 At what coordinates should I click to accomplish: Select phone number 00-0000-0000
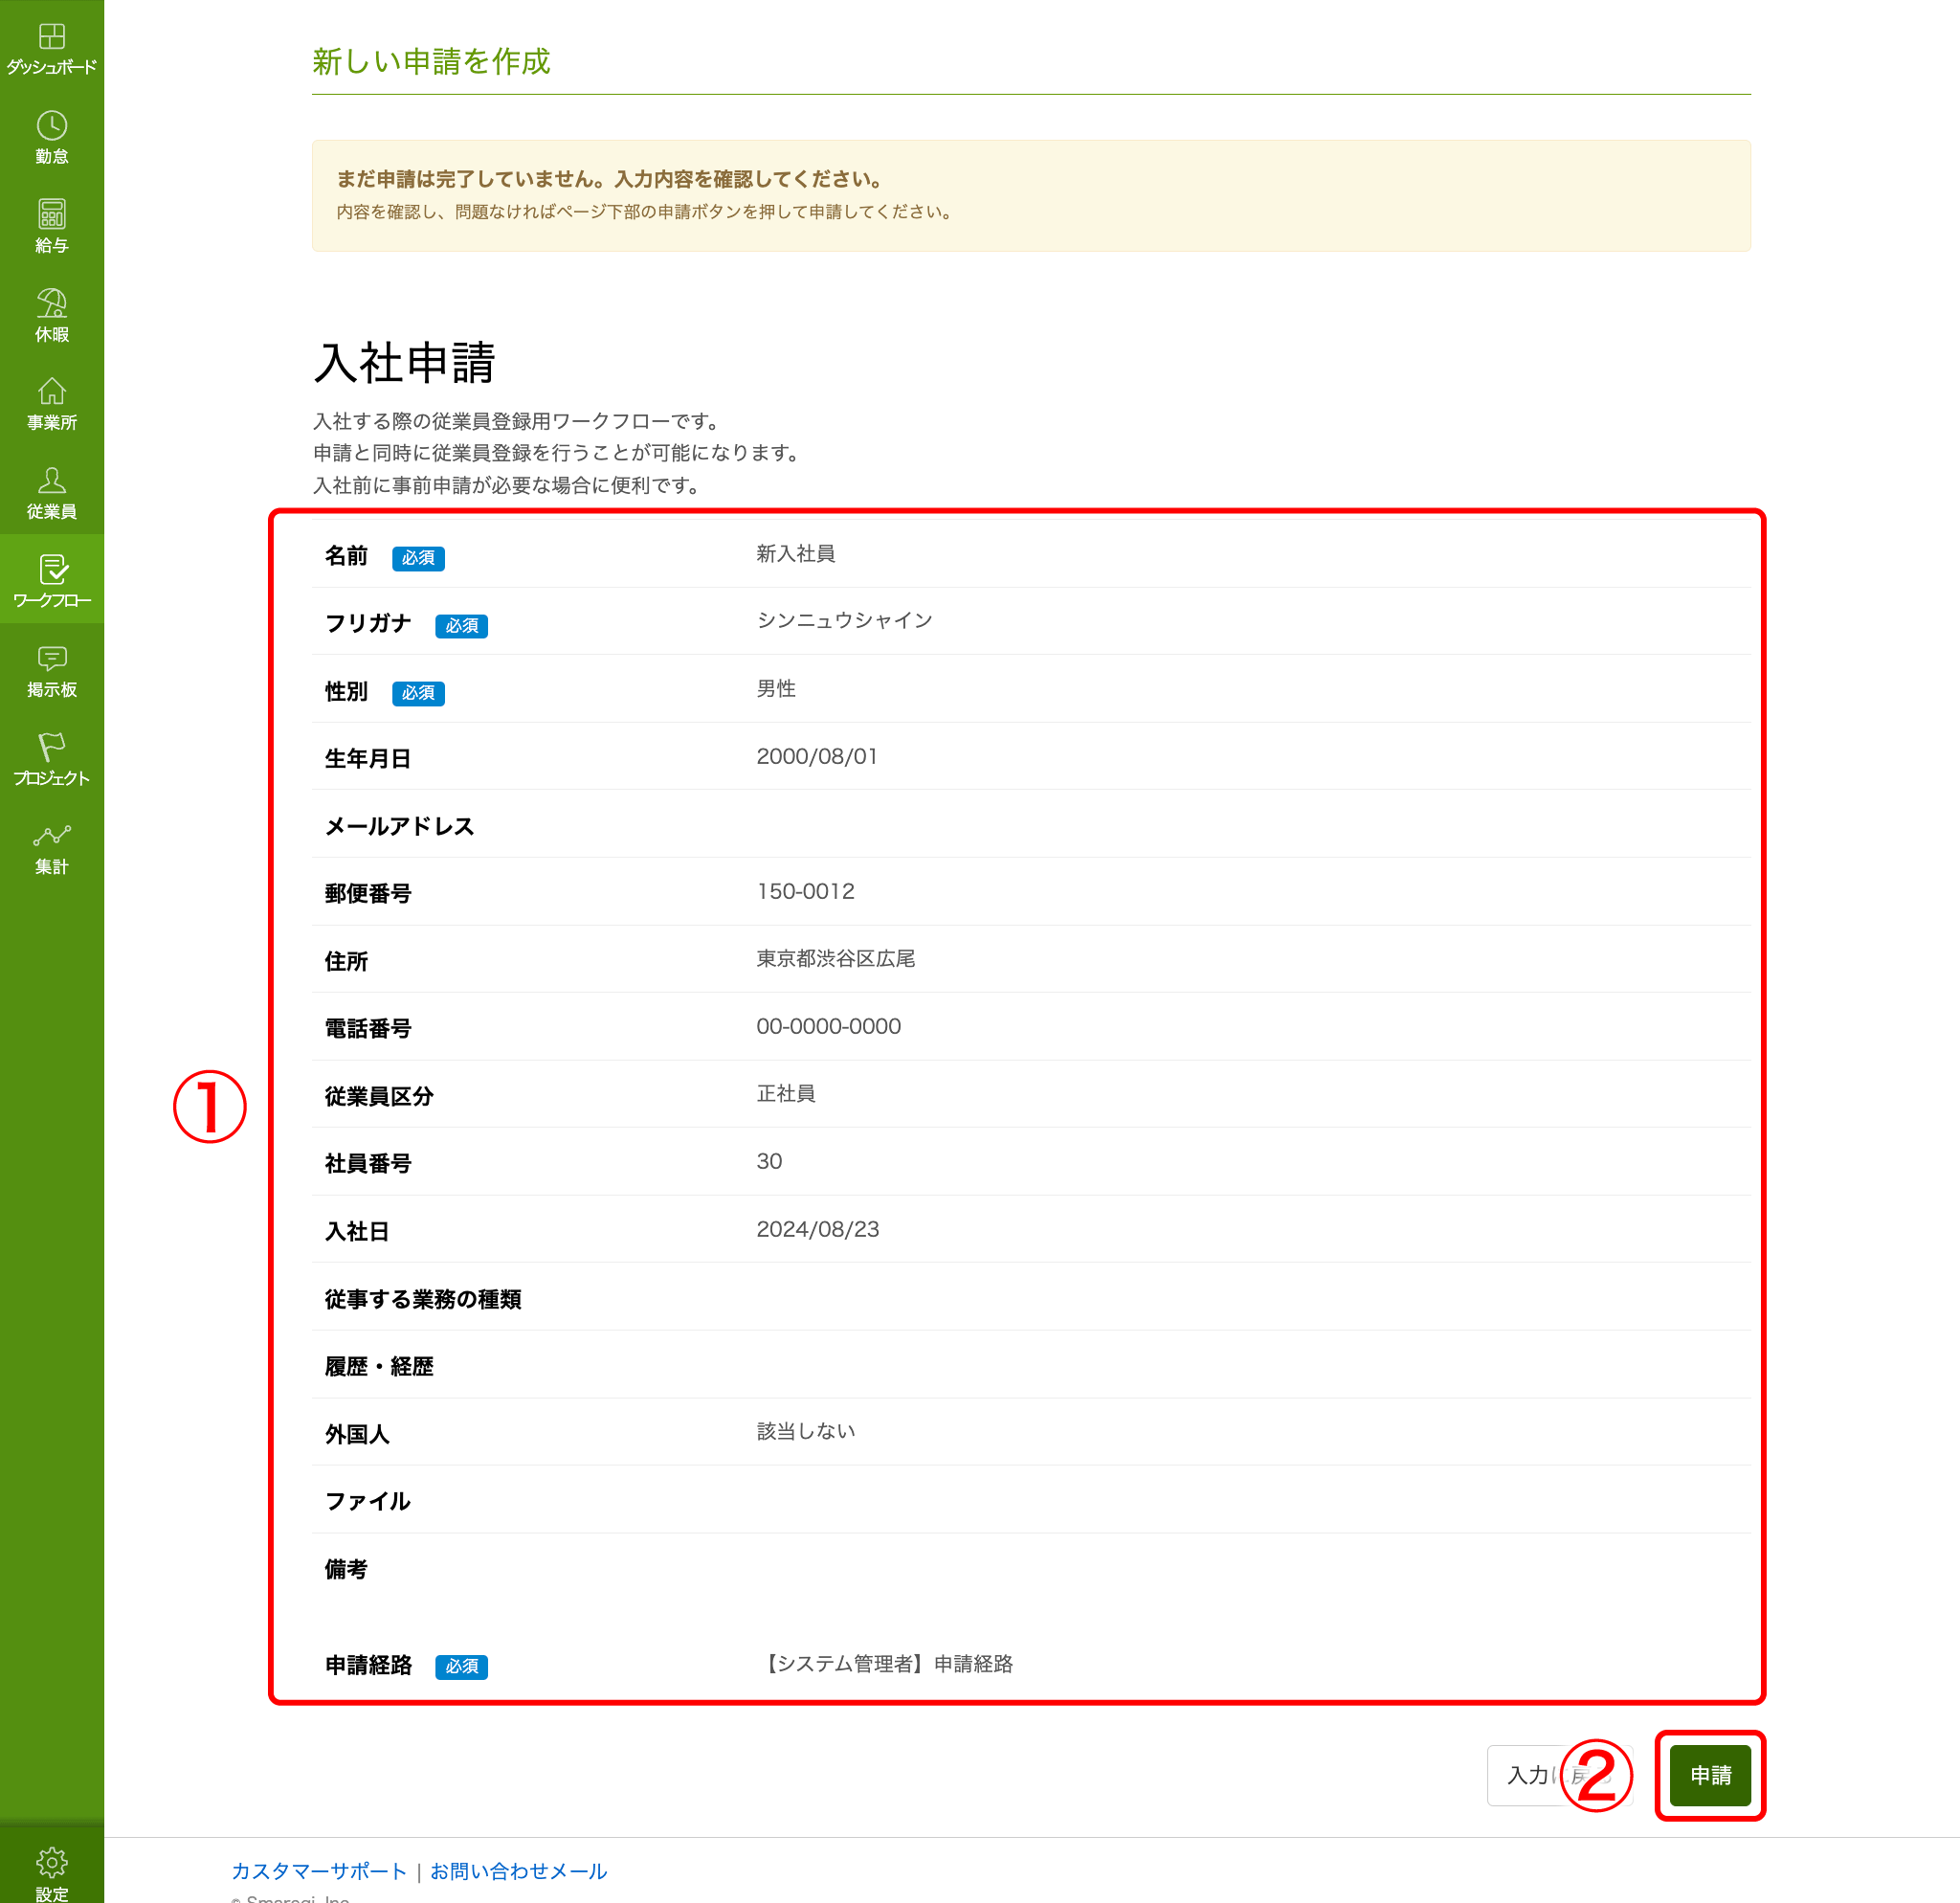coord(828,1026)
